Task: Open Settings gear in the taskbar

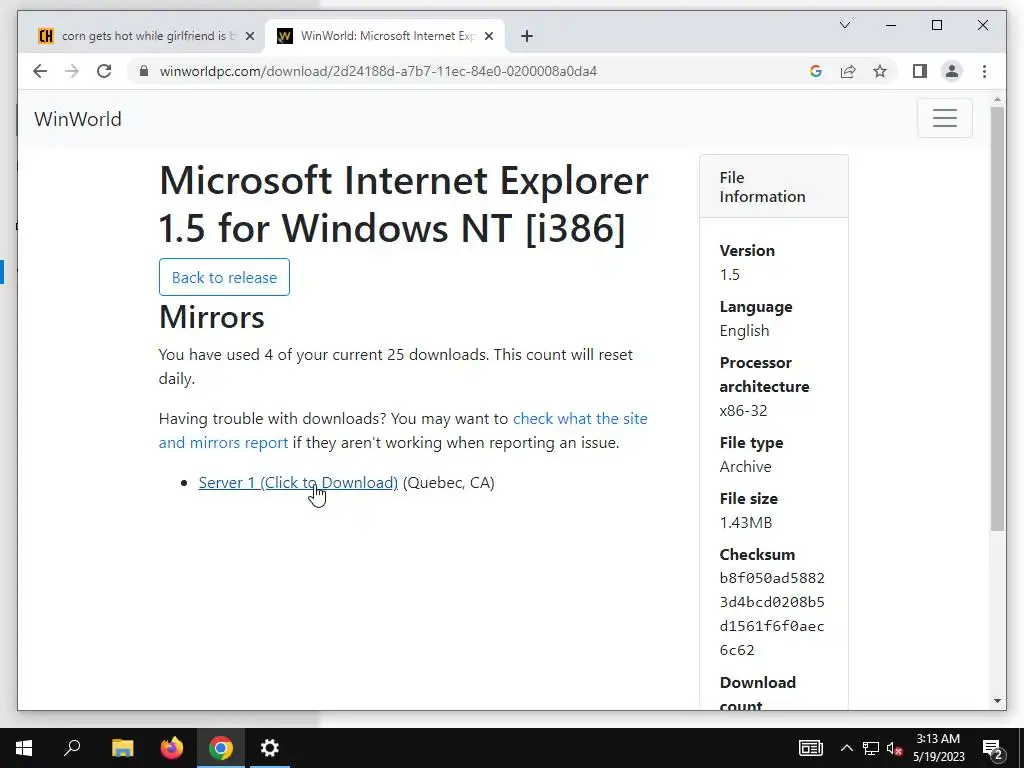Action: click(270, 748)
